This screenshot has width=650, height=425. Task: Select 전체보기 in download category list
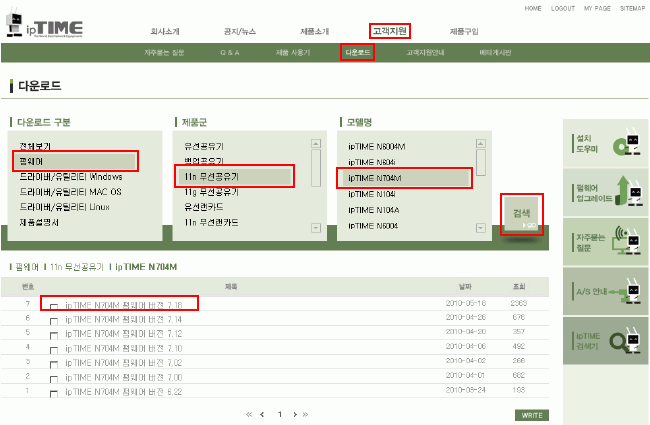[x=35, y=146]
